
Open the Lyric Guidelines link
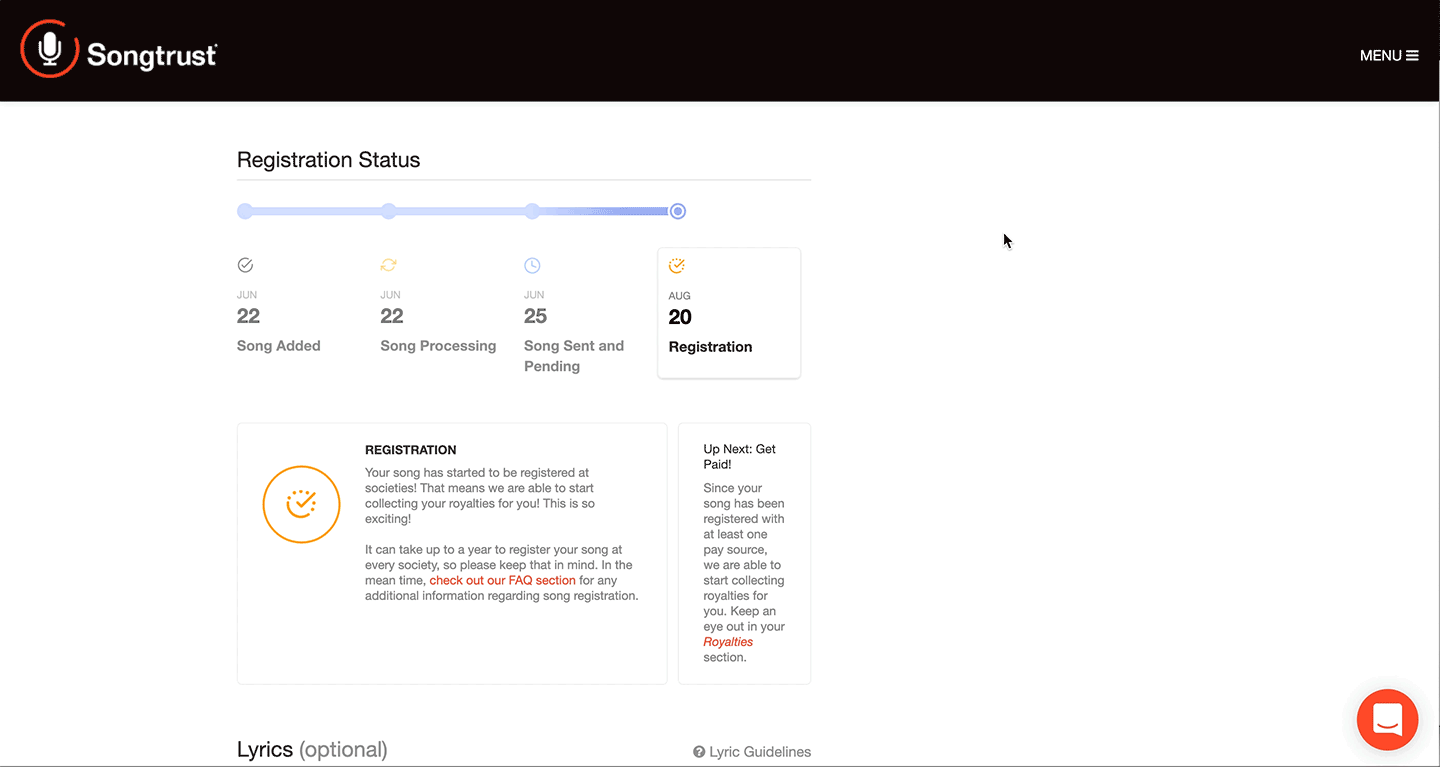(760, 752)
